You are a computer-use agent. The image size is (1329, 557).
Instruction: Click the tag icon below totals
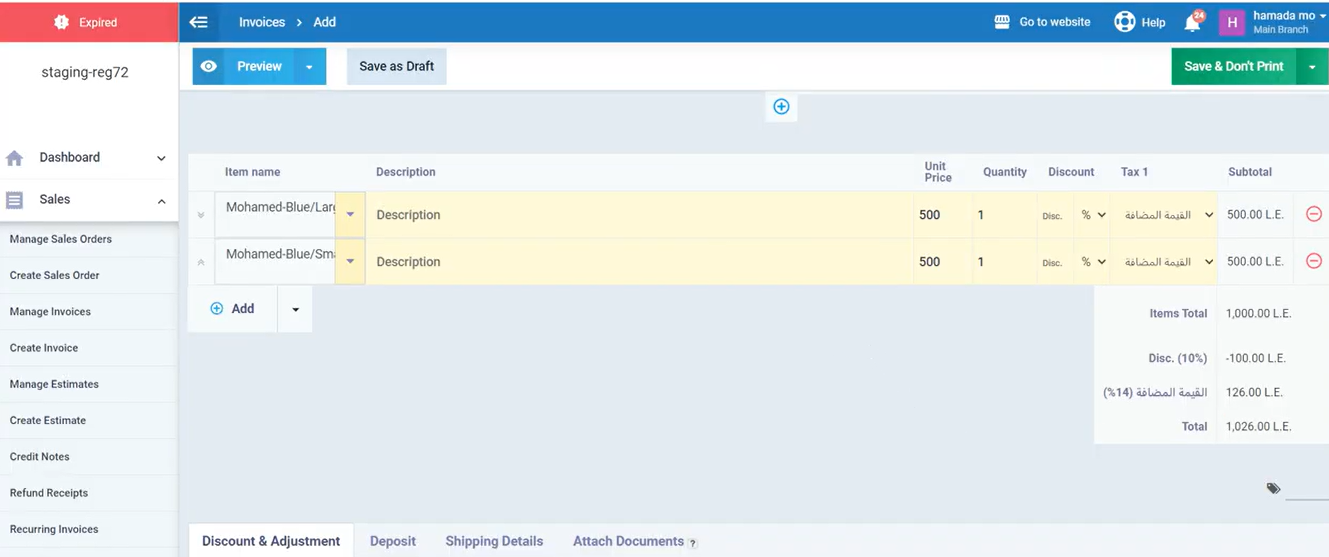tap(1273, 489)
